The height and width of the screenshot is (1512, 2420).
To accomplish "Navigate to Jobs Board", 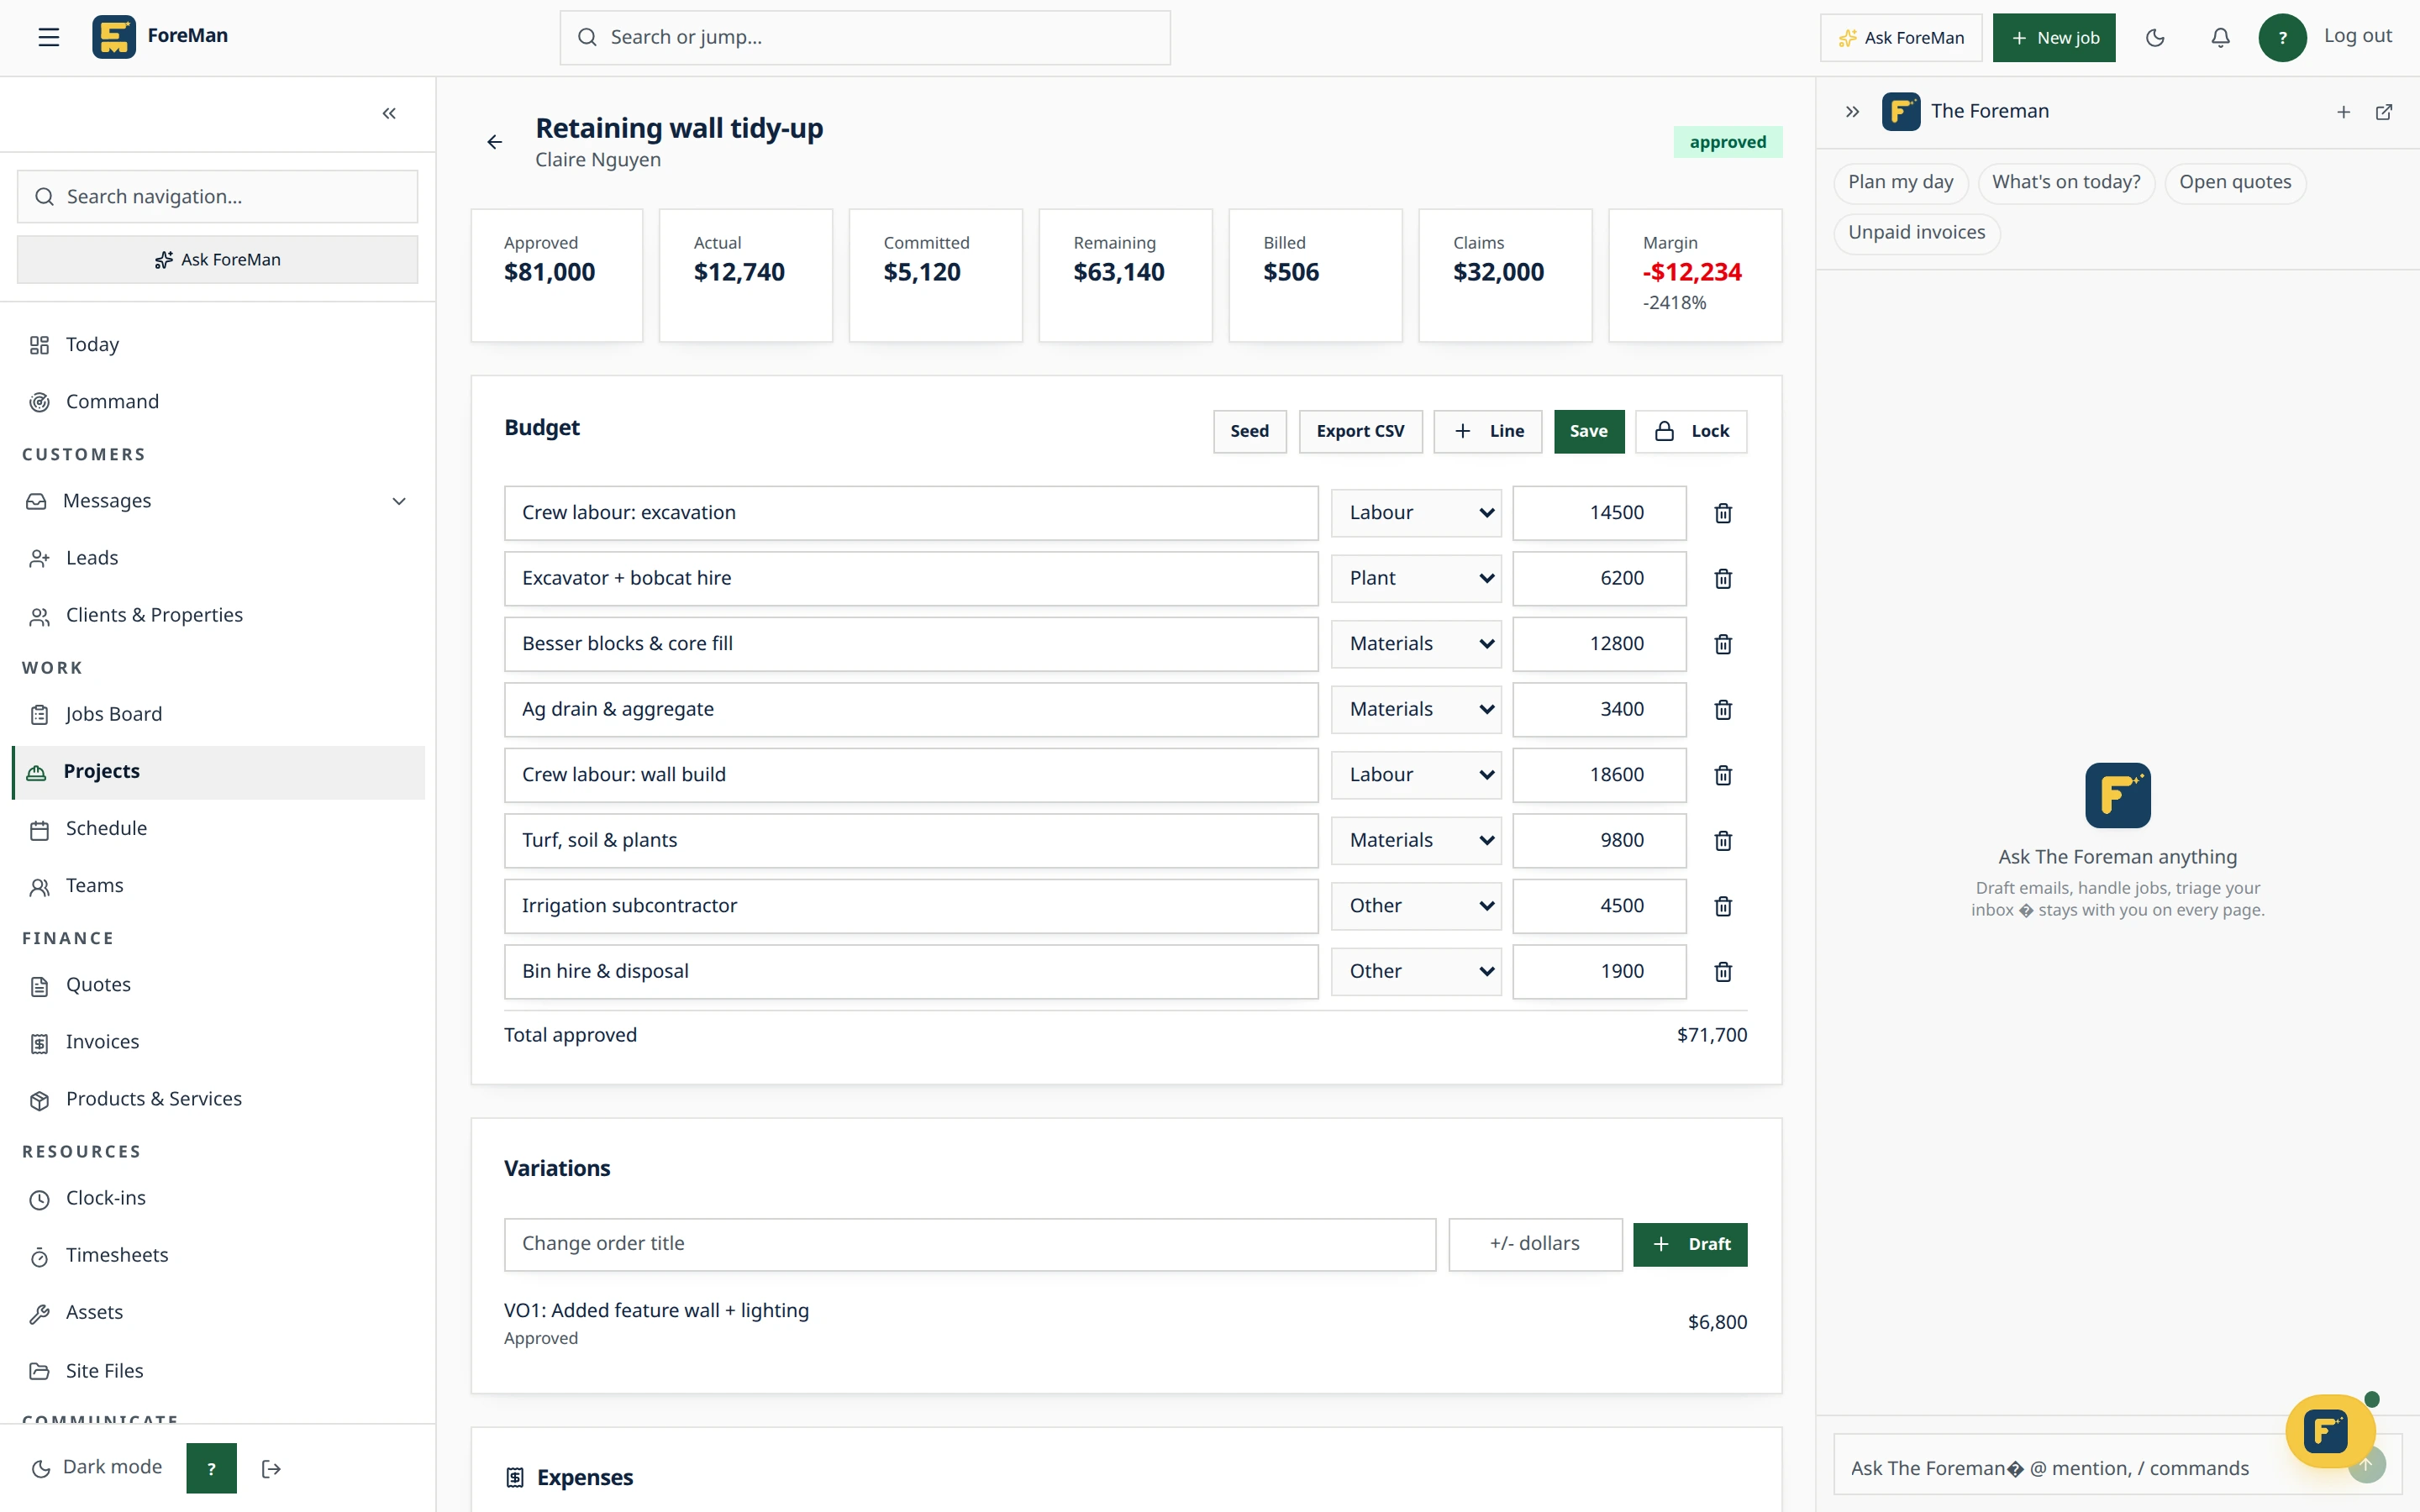I will coord(218,714).
